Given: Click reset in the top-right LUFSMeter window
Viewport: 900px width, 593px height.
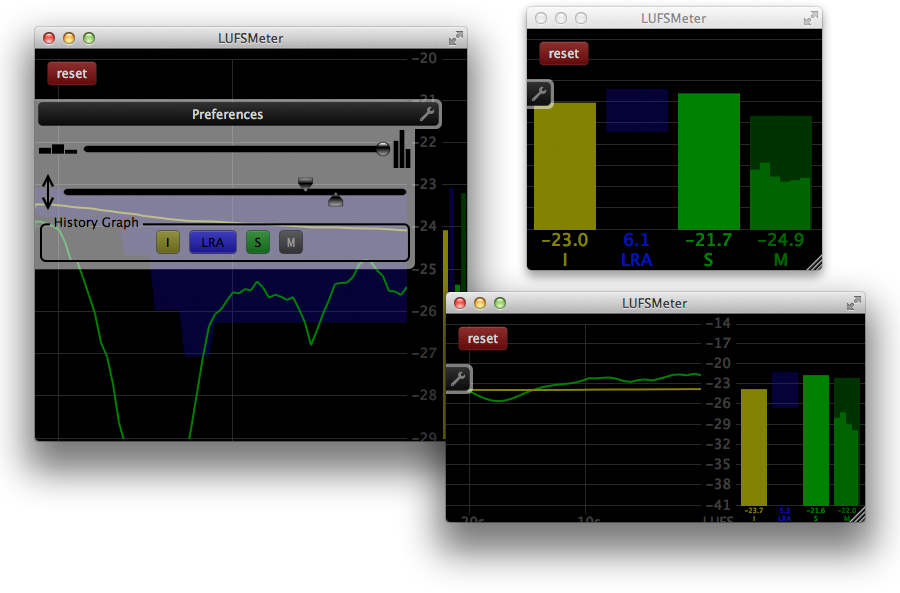Looking at the screenshot, I should pos(564,53).
